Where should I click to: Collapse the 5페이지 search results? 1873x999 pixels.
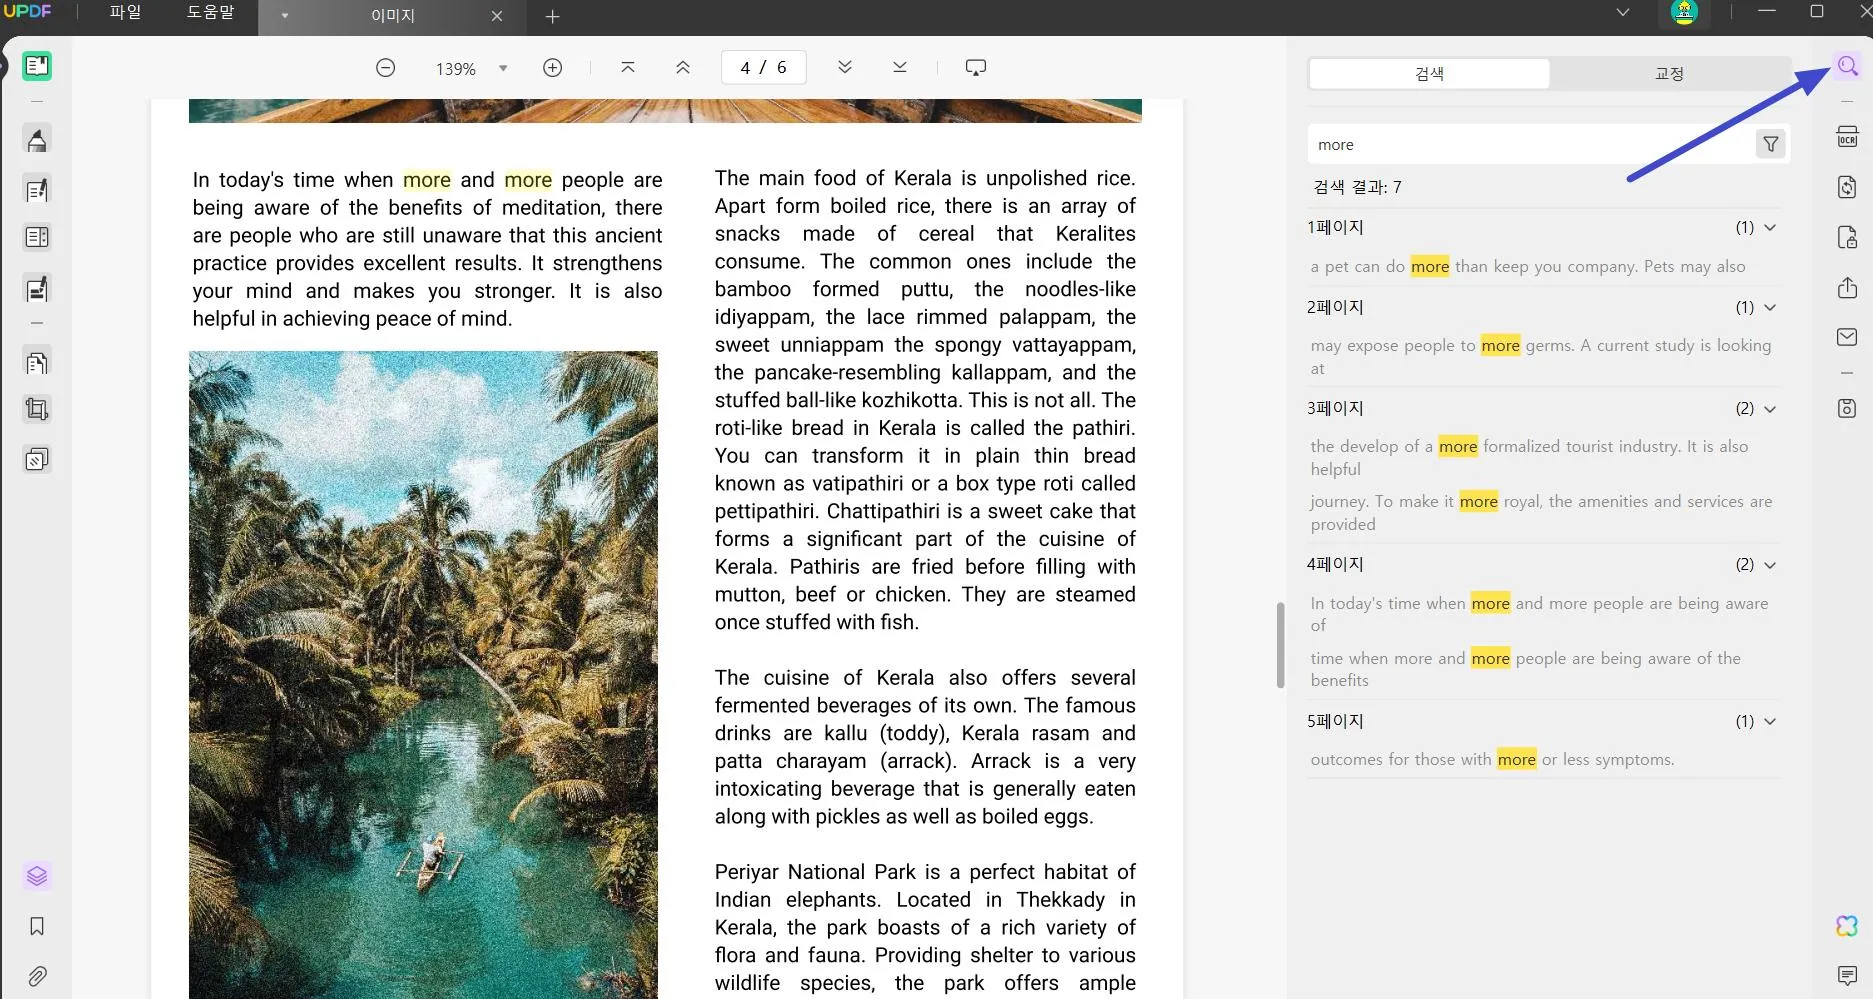pos(1770,721)
